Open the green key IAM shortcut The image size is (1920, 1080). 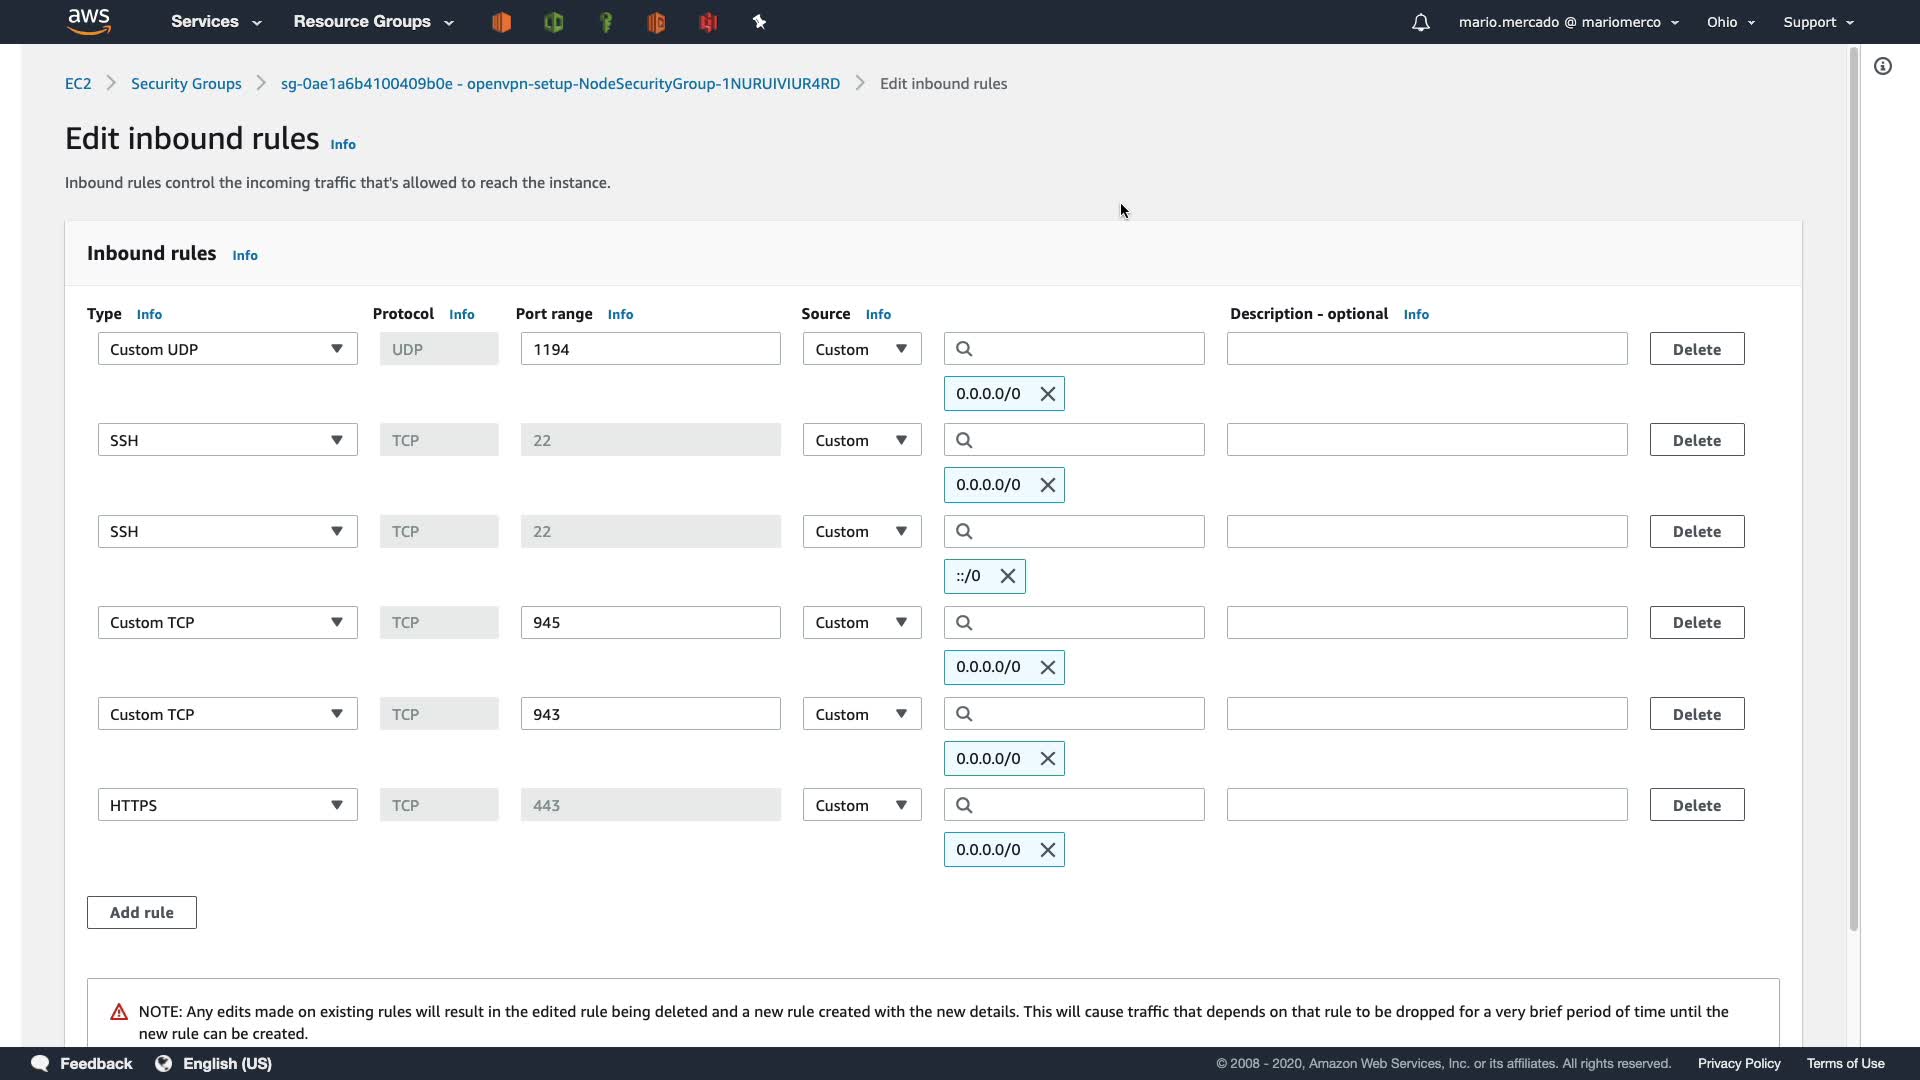pos(605,22)
